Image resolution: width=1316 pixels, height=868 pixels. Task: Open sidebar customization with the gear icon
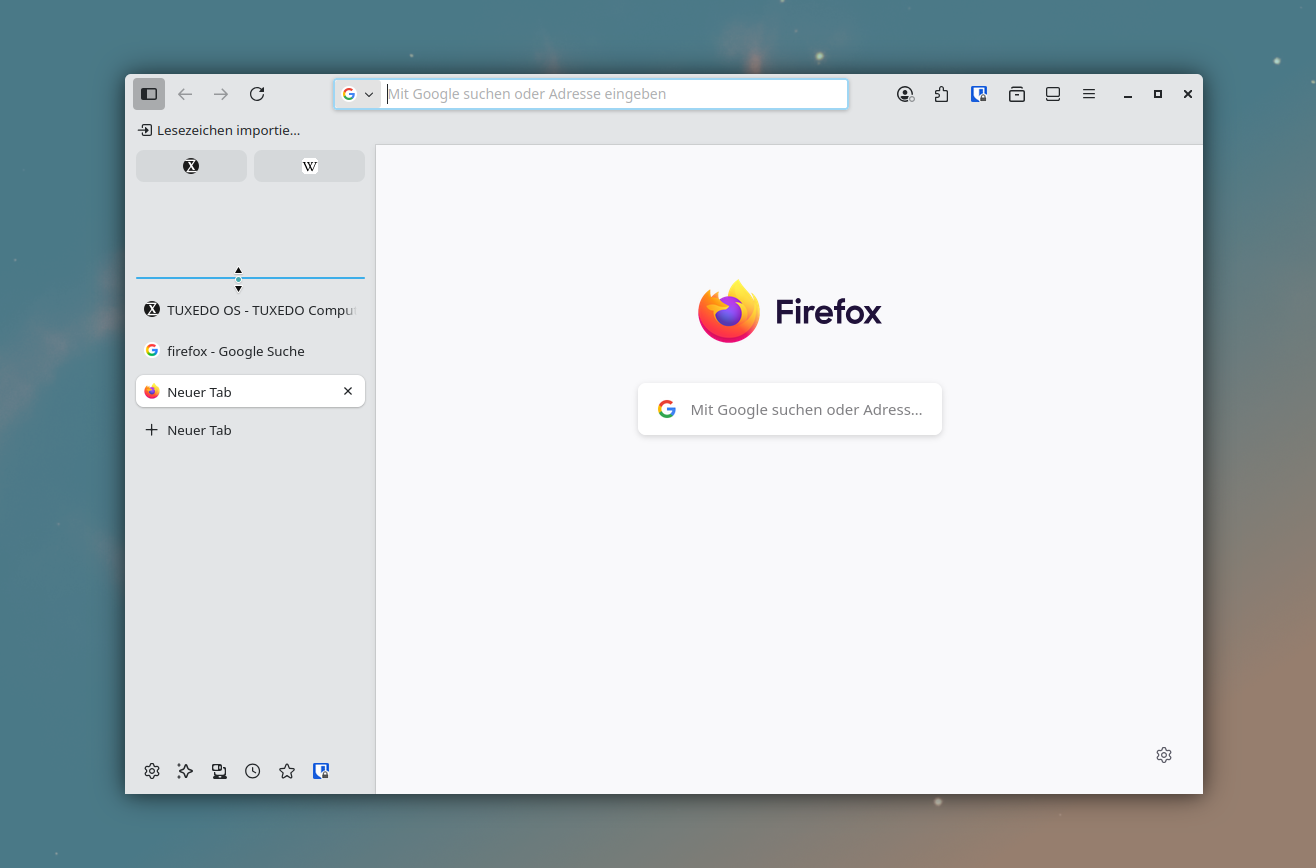tap(152, 771)
